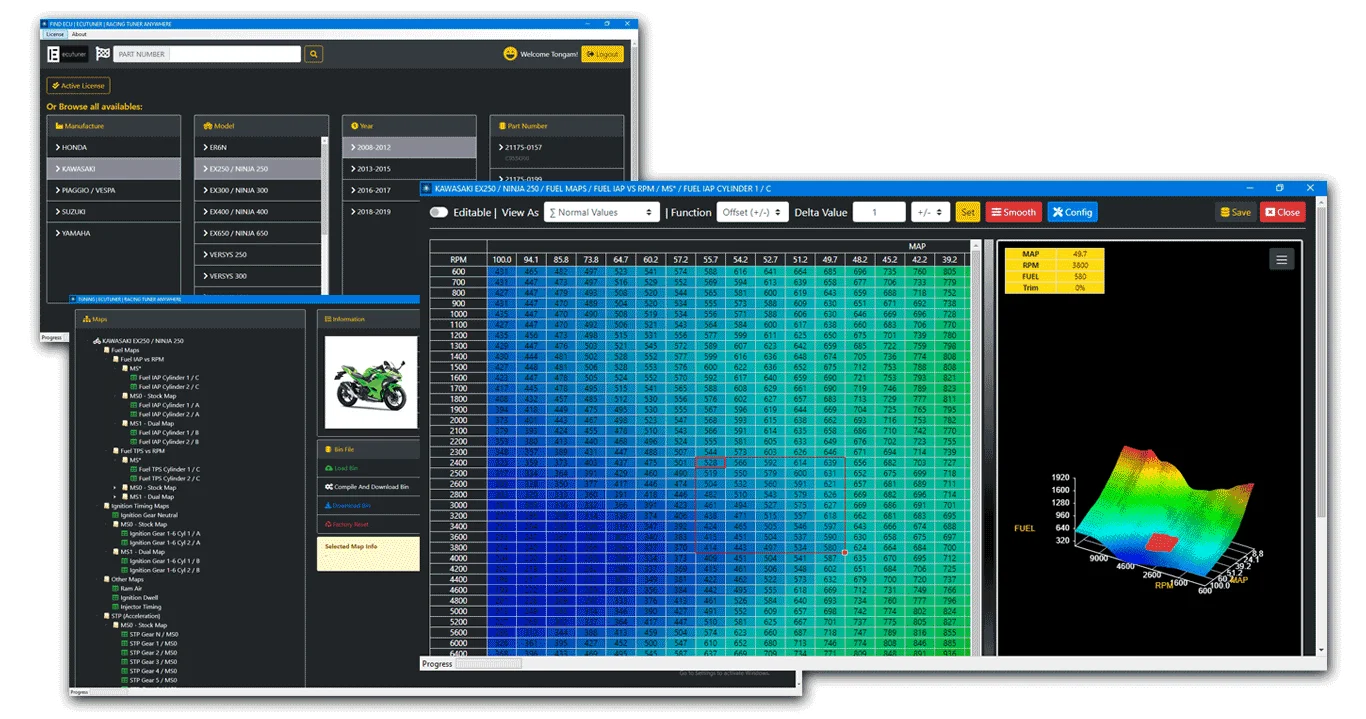Screen dimensions: 1366x719
Task: Open the License menu
Action: [55, 34]
